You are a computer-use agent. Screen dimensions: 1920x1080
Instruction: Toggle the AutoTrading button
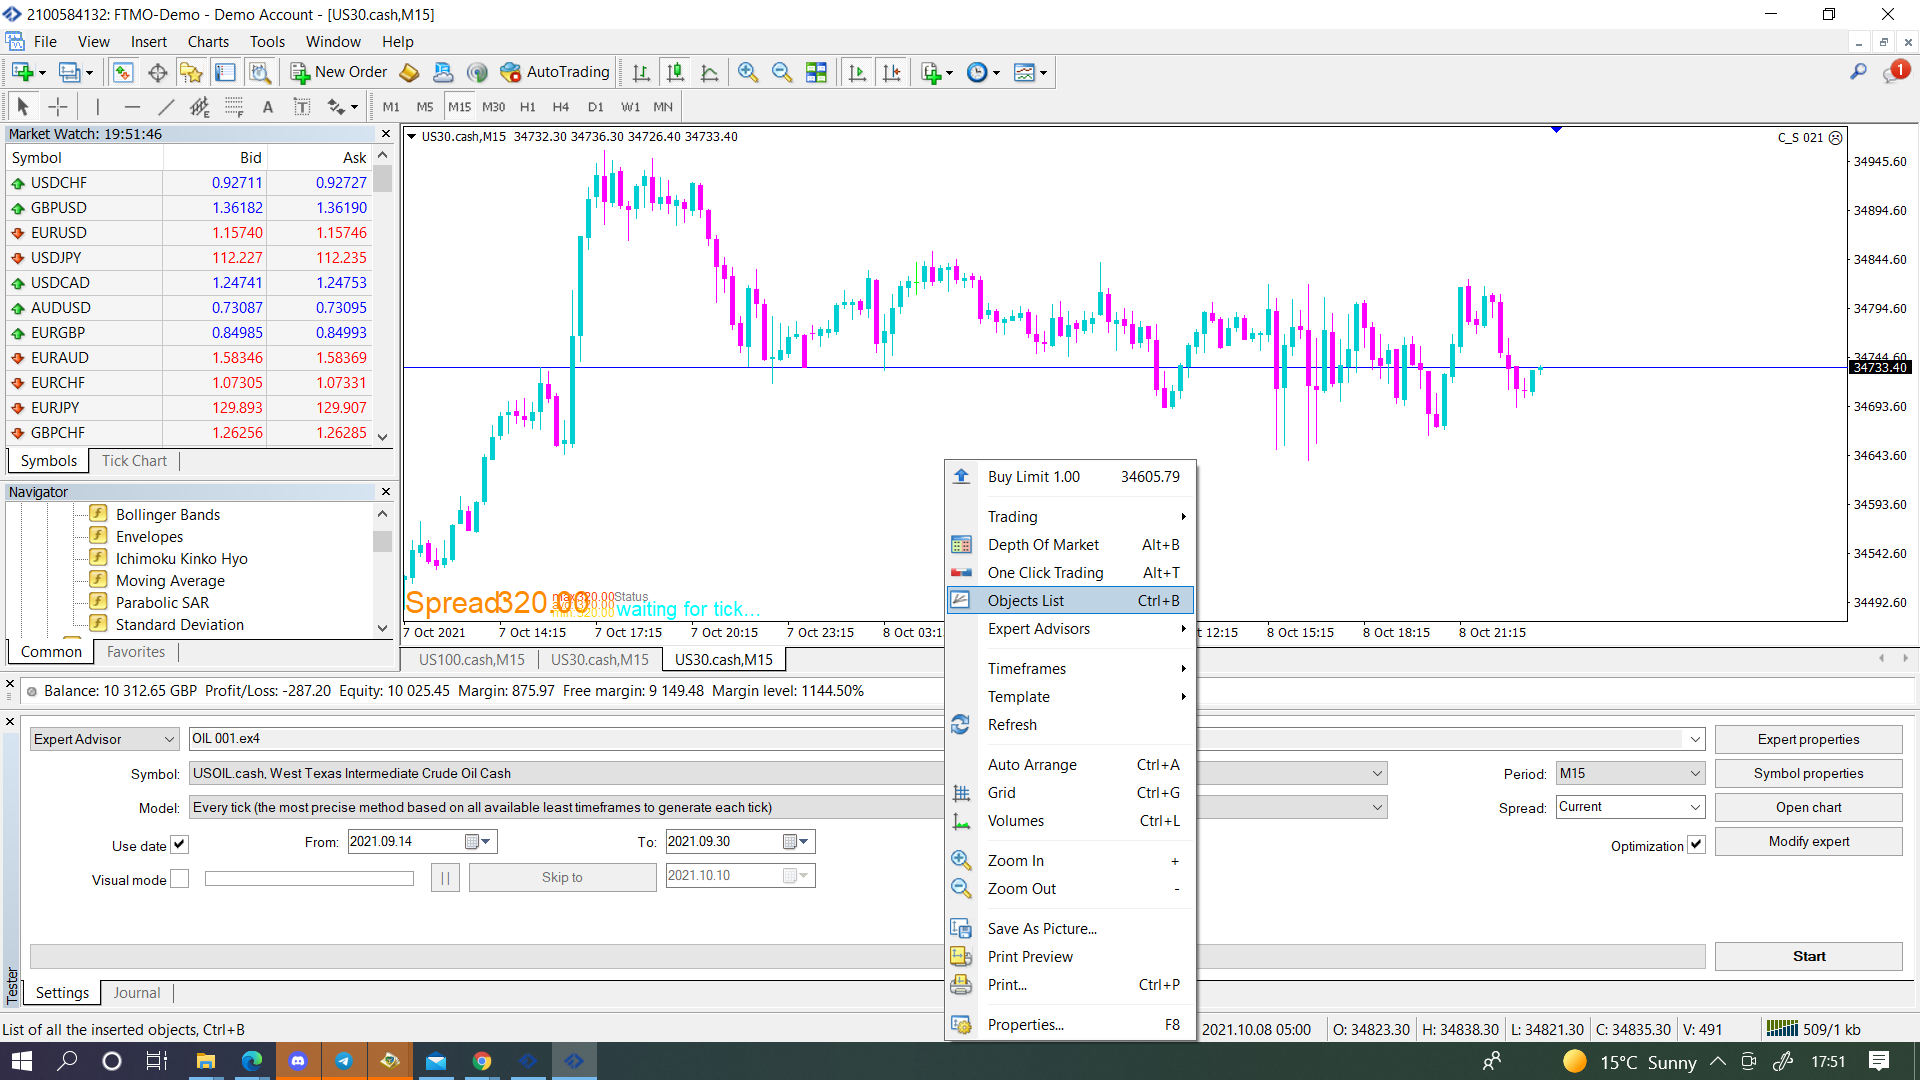(555, 72)
